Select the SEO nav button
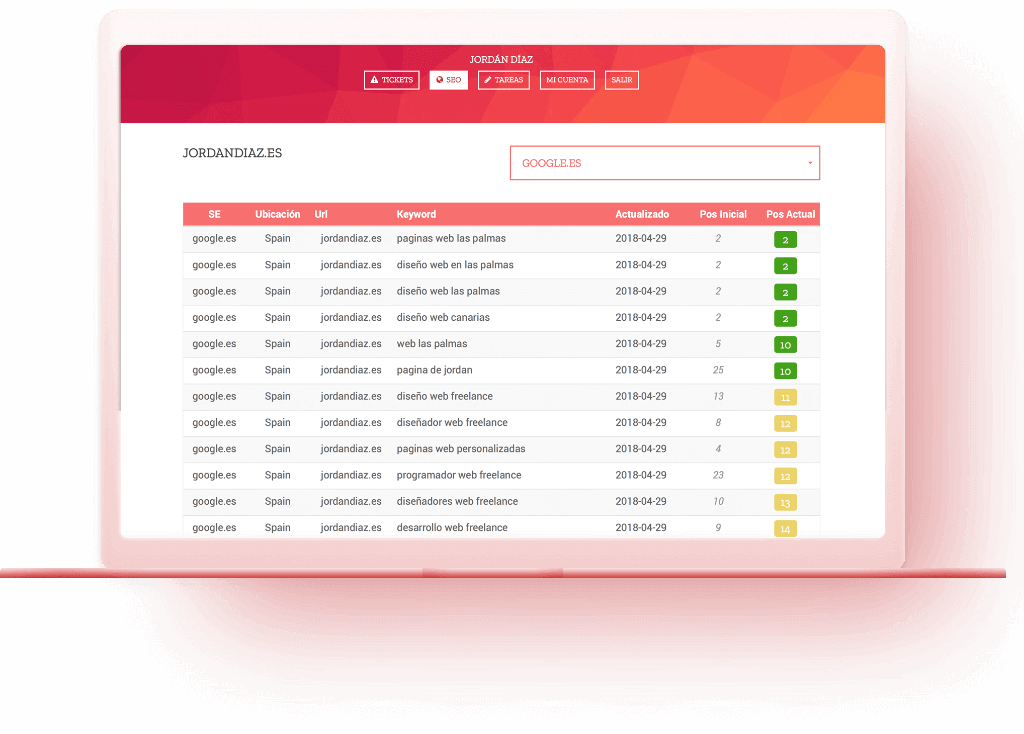1024x734 pixels. coord(449,80)
